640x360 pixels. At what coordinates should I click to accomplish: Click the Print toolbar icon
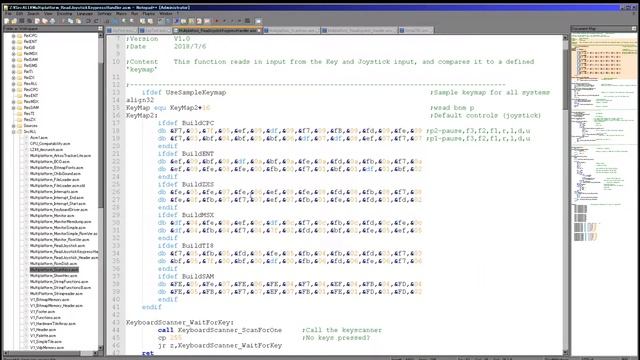52,21
